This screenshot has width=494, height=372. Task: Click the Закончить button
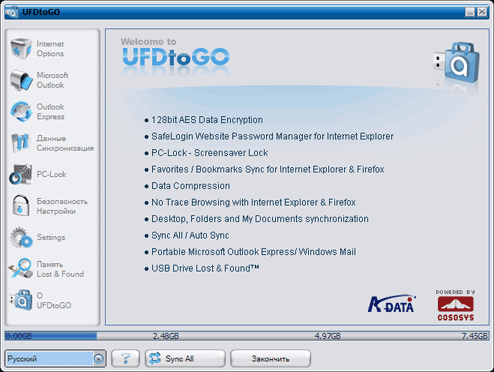270,359
